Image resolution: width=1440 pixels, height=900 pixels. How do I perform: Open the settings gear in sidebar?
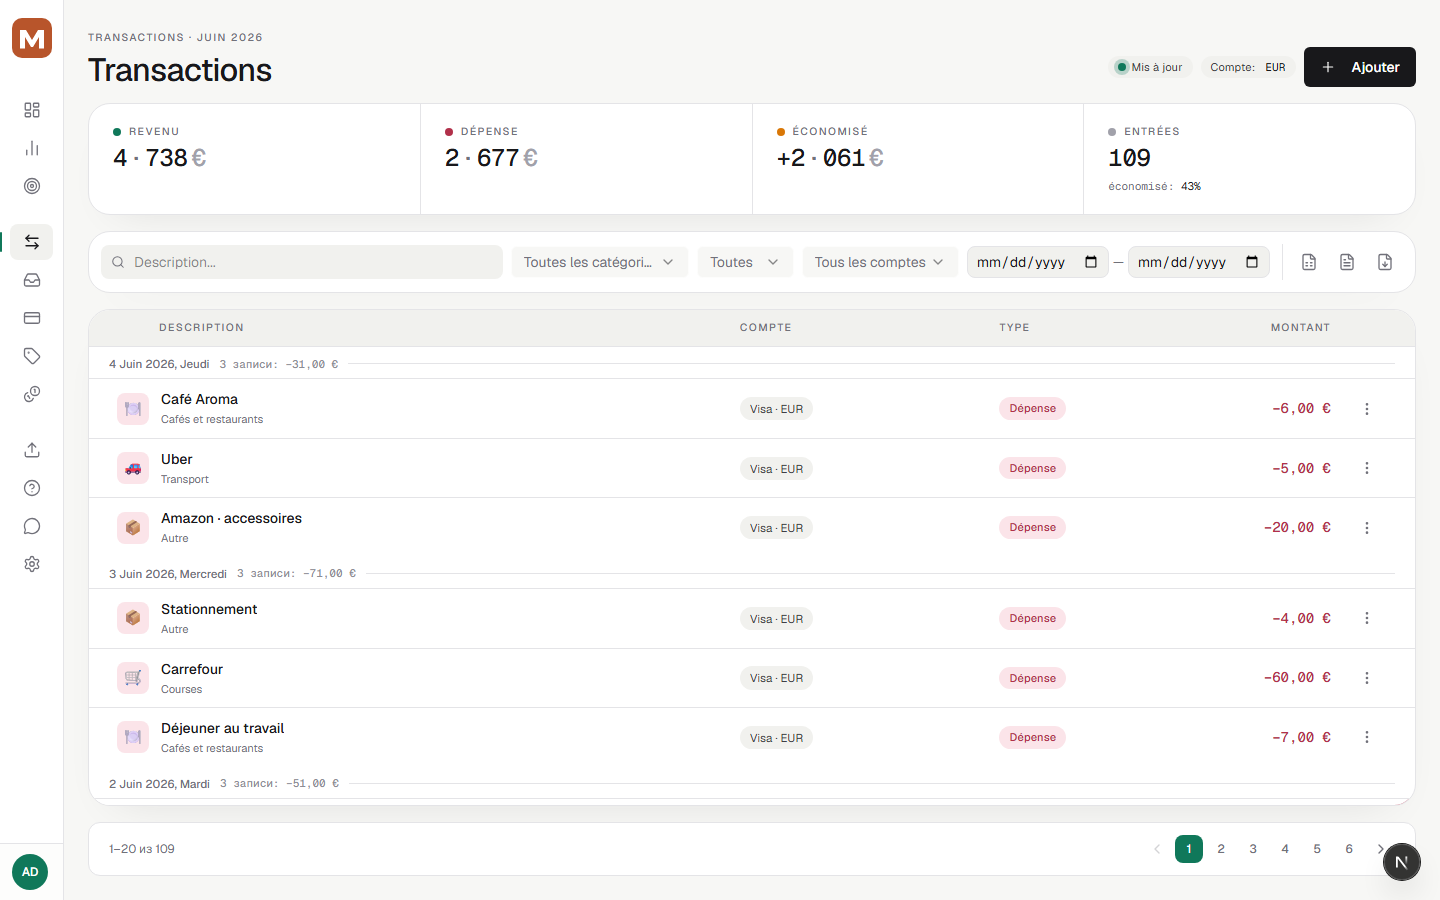[x=32, y=564]
